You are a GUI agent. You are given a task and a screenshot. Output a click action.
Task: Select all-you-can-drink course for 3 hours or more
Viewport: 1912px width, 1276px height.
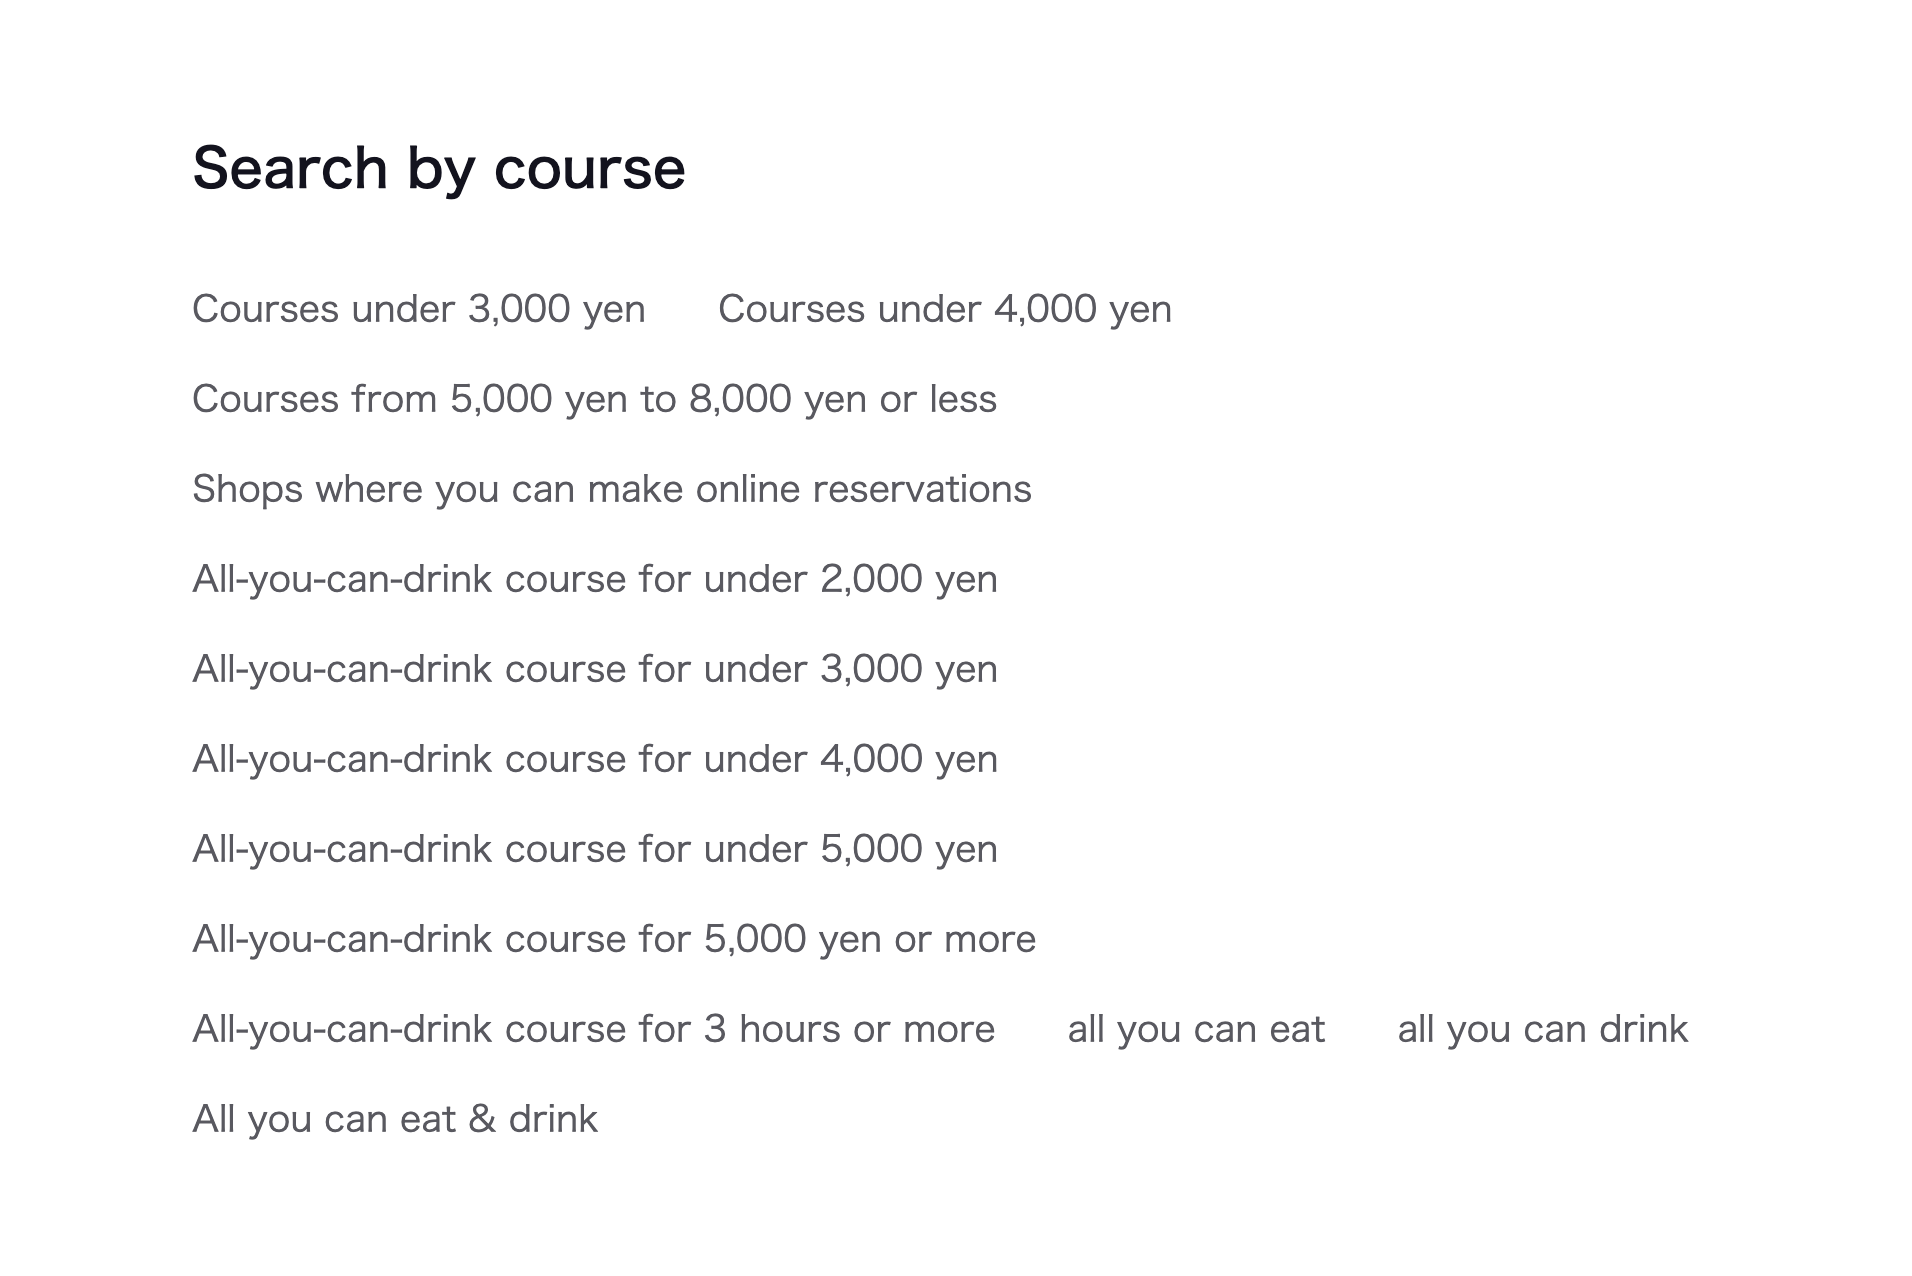tap(593, 1029)
